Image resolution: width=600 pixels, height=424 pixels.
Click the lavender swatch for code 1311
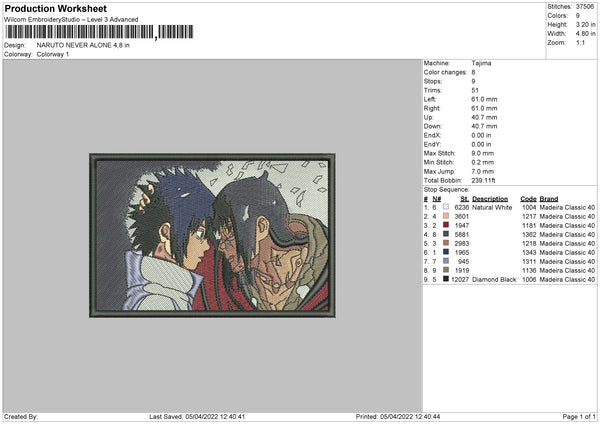coord(446,261)
